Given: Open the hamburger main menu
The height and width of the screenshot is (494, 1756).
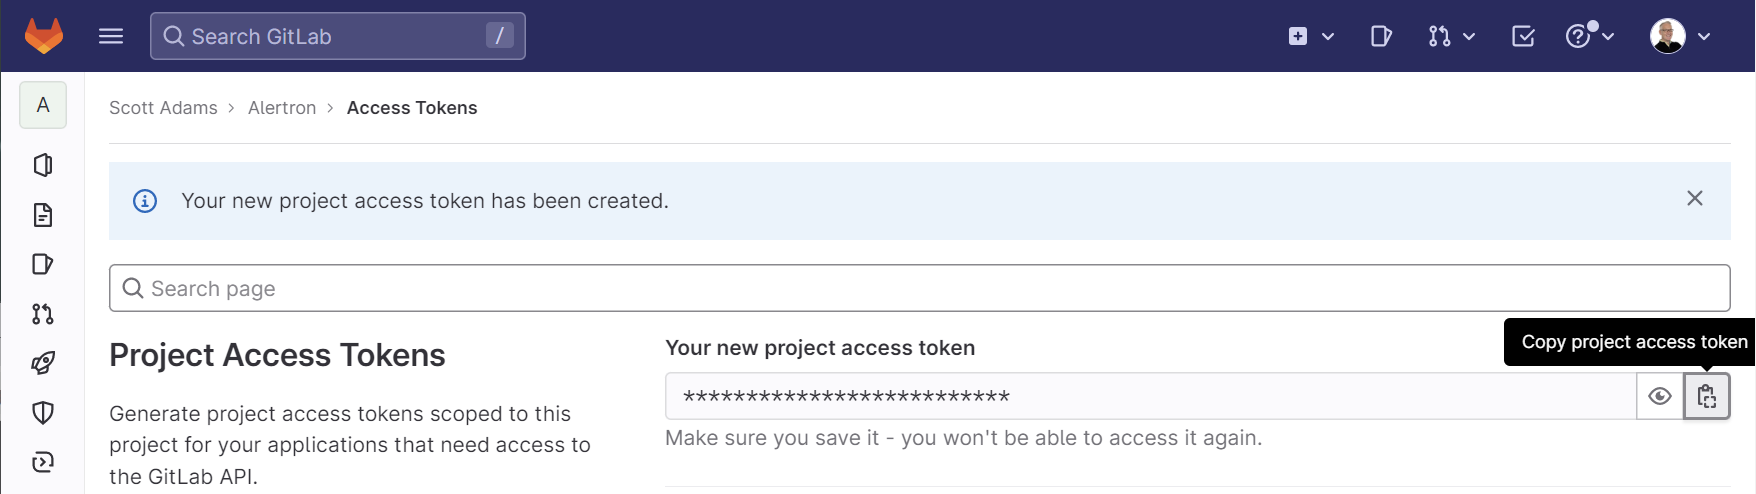Looking at the screenshot, I should 111,36.
